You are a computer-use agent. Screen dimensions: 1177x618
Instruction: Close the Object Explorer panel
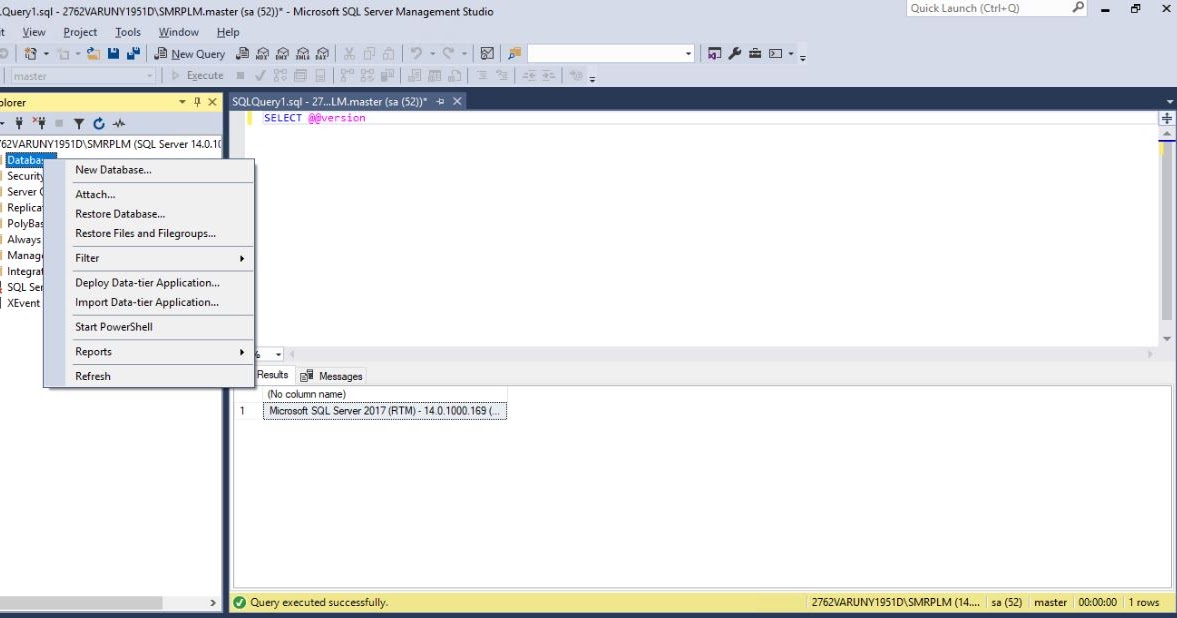click(x=212, y=102)
